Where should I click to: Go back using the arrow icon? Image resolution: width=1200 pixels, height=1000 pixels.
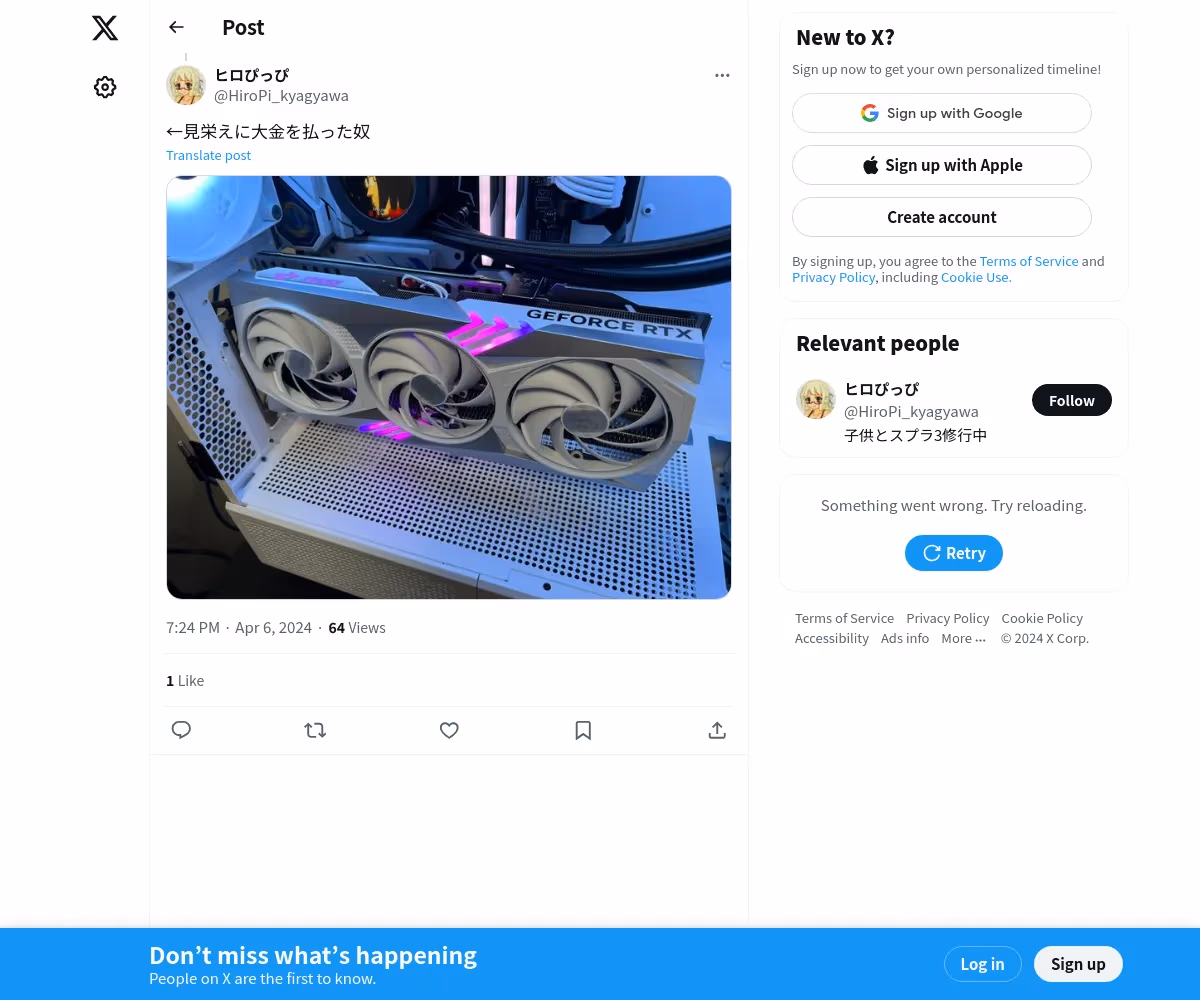(x=177, y=27)
